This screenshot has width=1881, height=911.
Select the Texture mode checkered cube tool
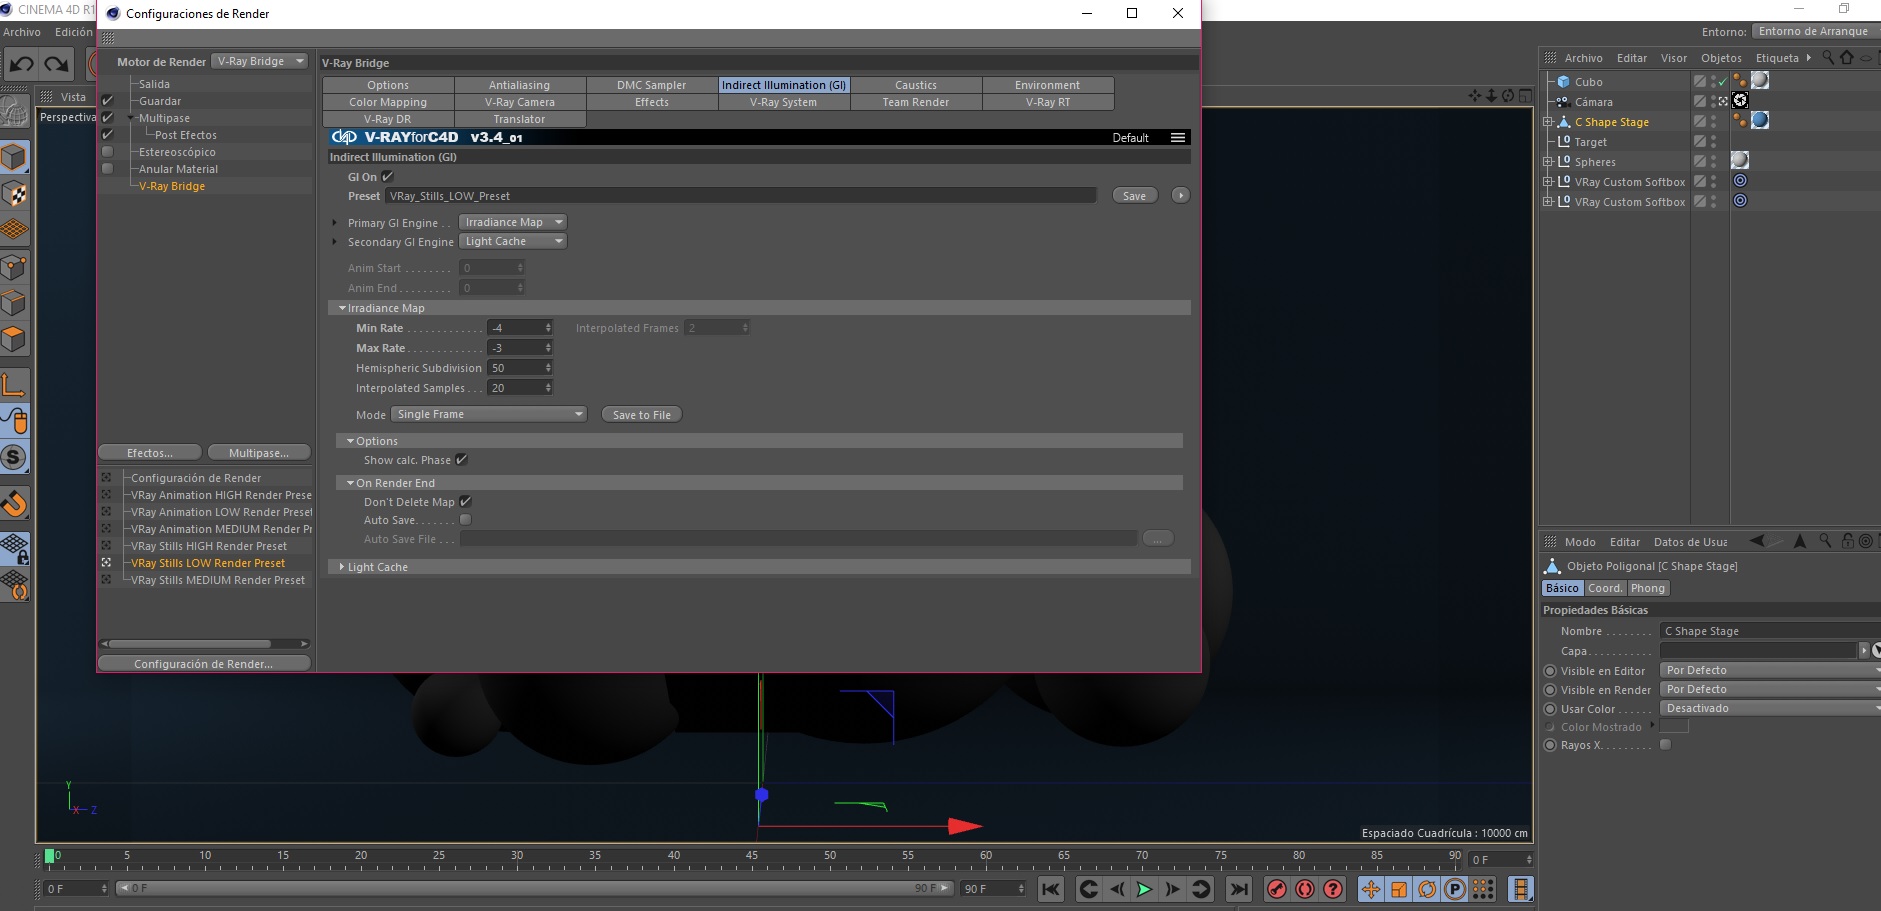coord(14,194)
